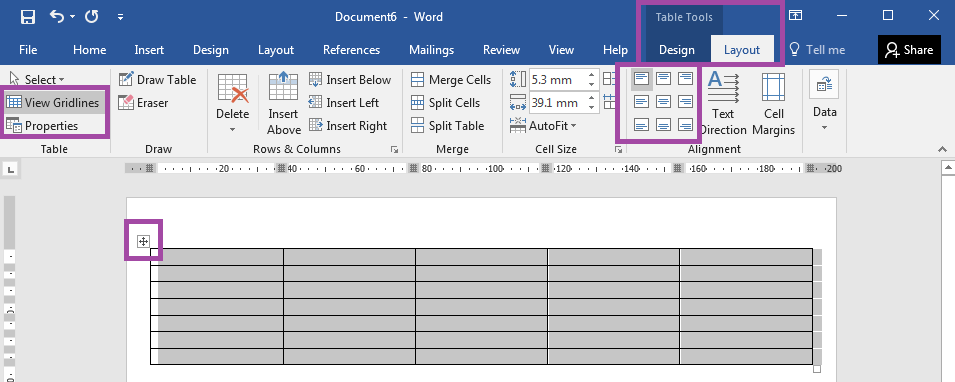The height and width of the screenshot is (382, 955).
Task: Open table Properties
Action: coord(43,126)
